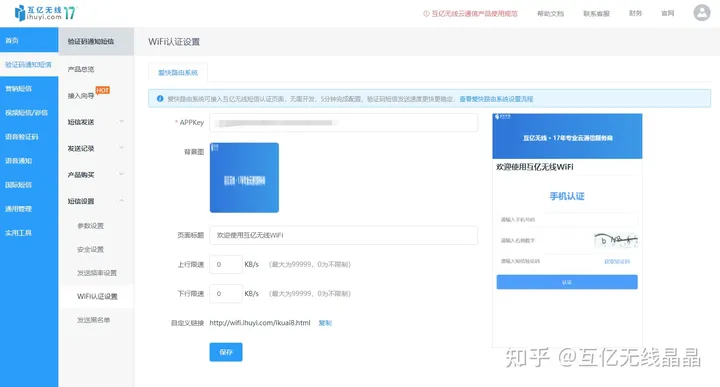
Task: Click the 验证码通知短信 header of the submenu
Action: coord(96,41)
